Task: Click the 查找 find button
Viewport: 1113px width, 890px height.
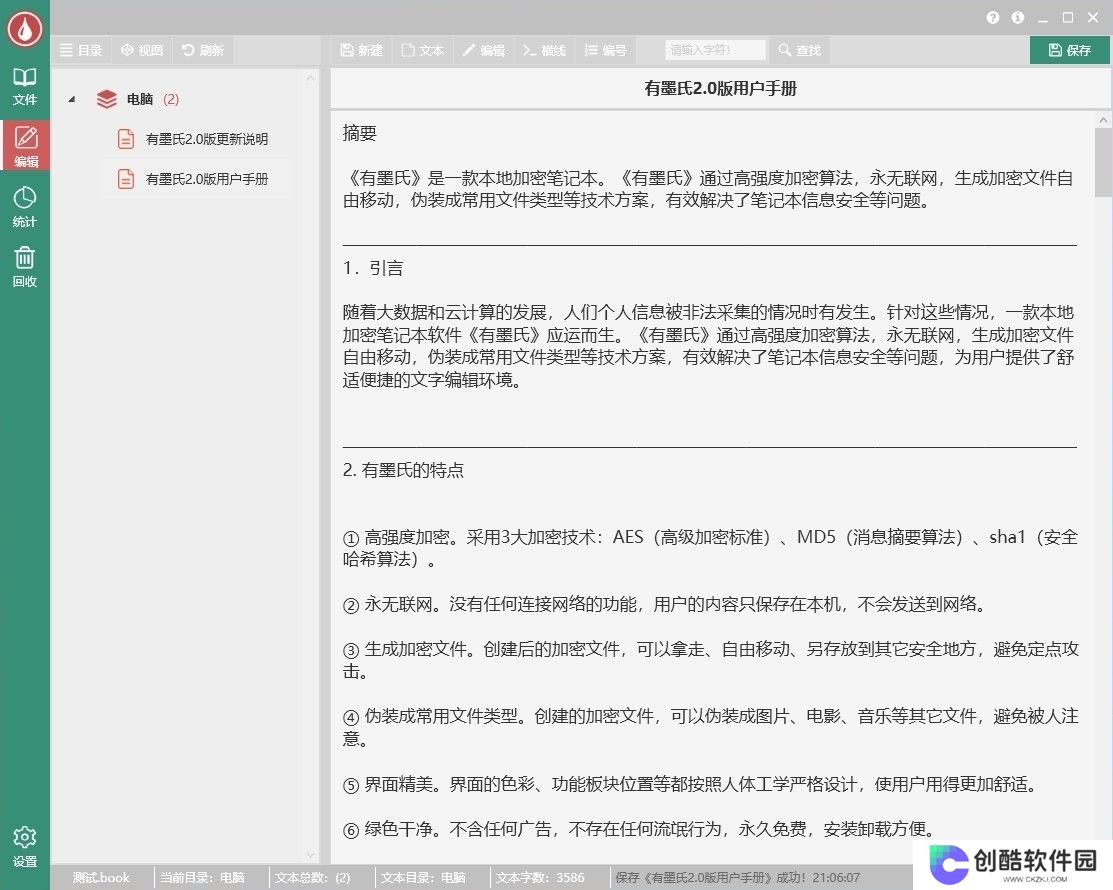Action: [x=800, y=50]
